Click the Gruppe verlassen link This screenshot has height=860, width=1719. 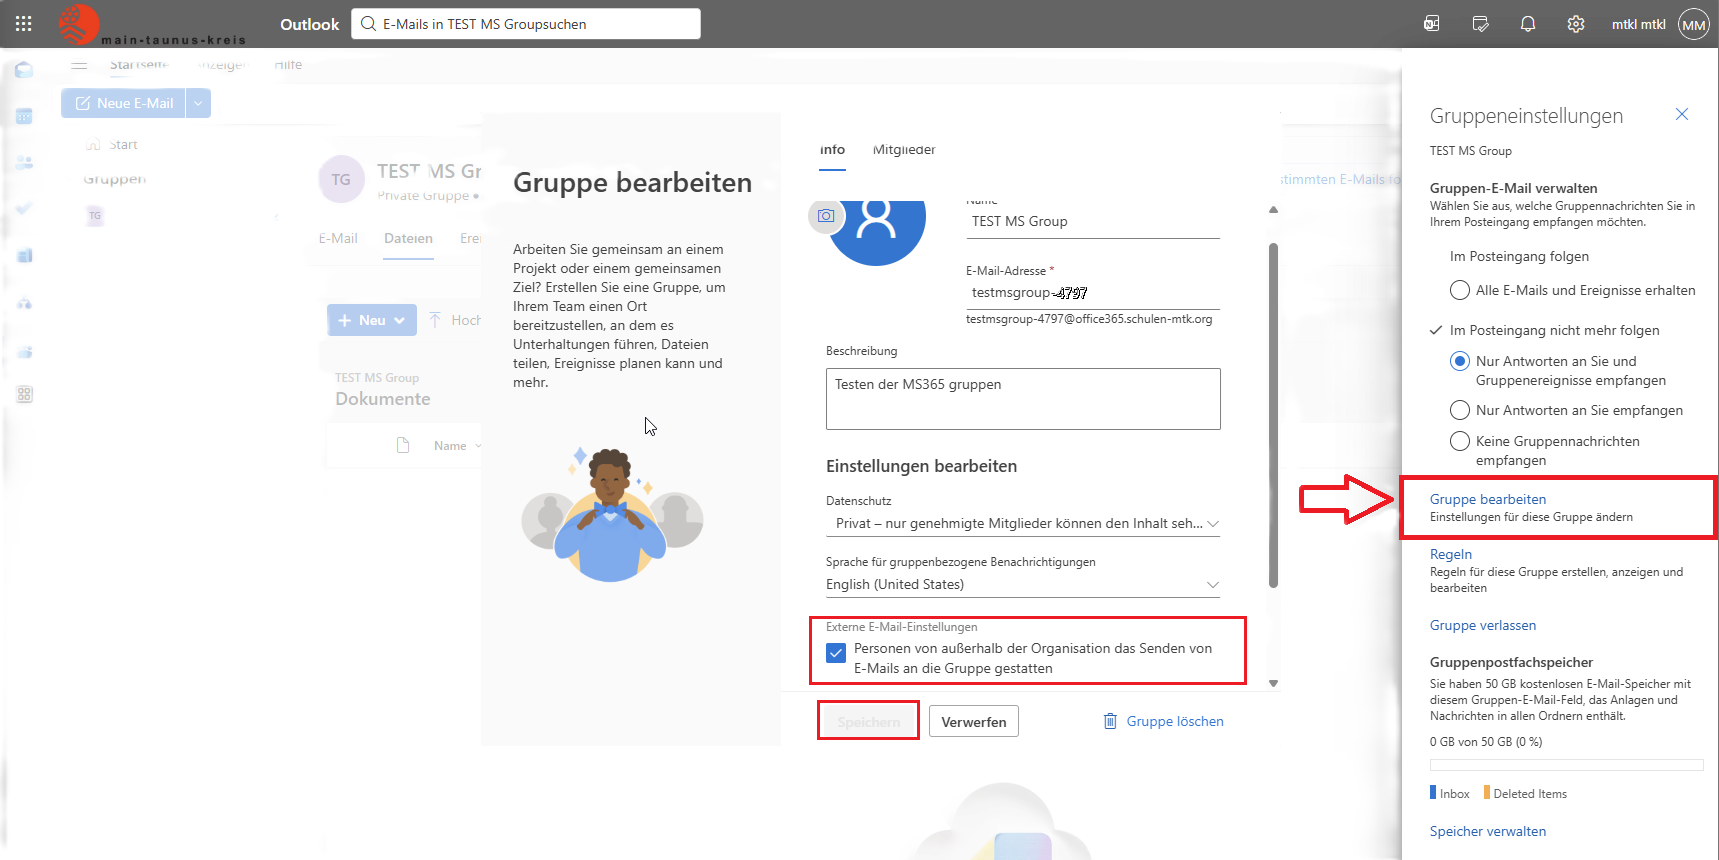[1482, 625]
